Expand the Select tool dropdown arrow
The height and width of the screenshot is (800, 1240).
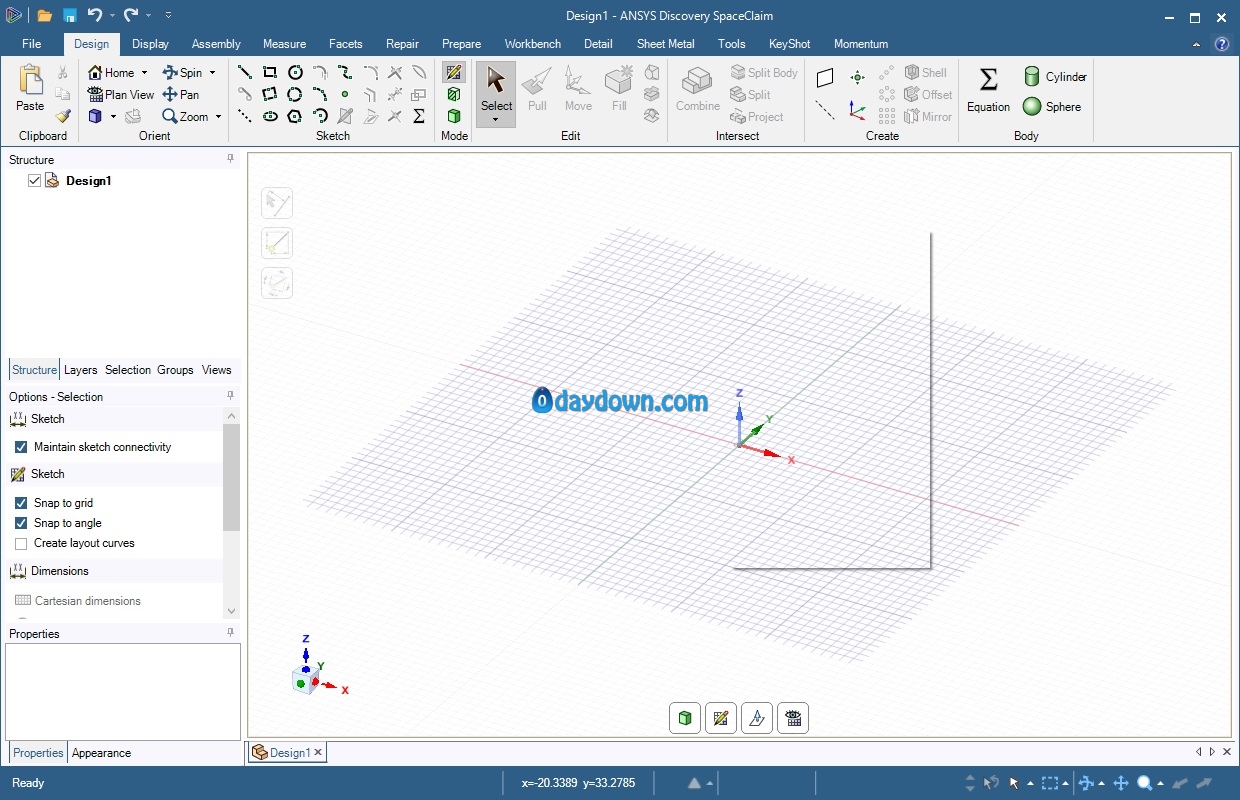496,120
